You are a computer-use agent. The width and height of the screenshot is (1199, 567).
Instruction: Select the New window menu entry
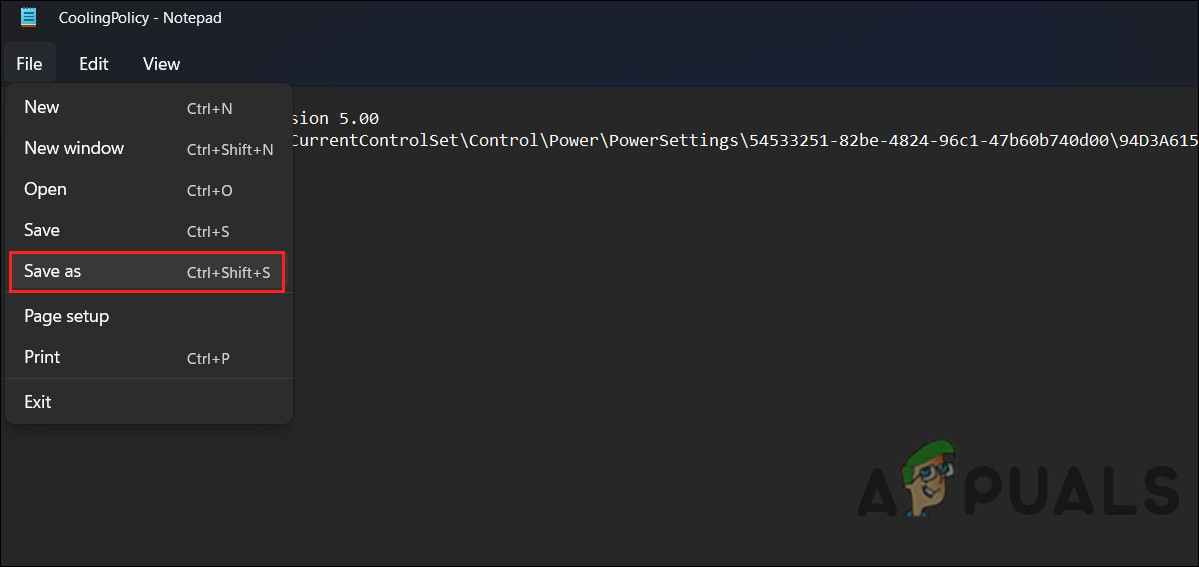74,149
